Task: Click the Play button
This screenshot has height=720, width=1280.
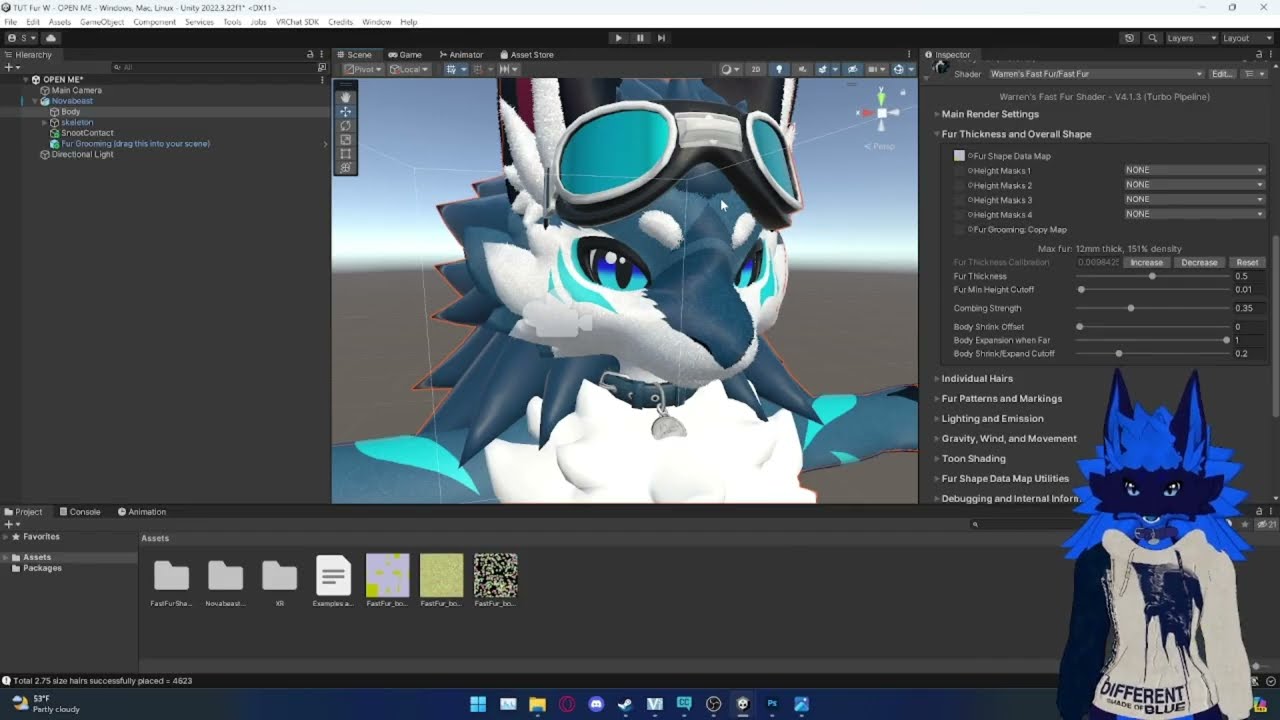Action: 618,38
